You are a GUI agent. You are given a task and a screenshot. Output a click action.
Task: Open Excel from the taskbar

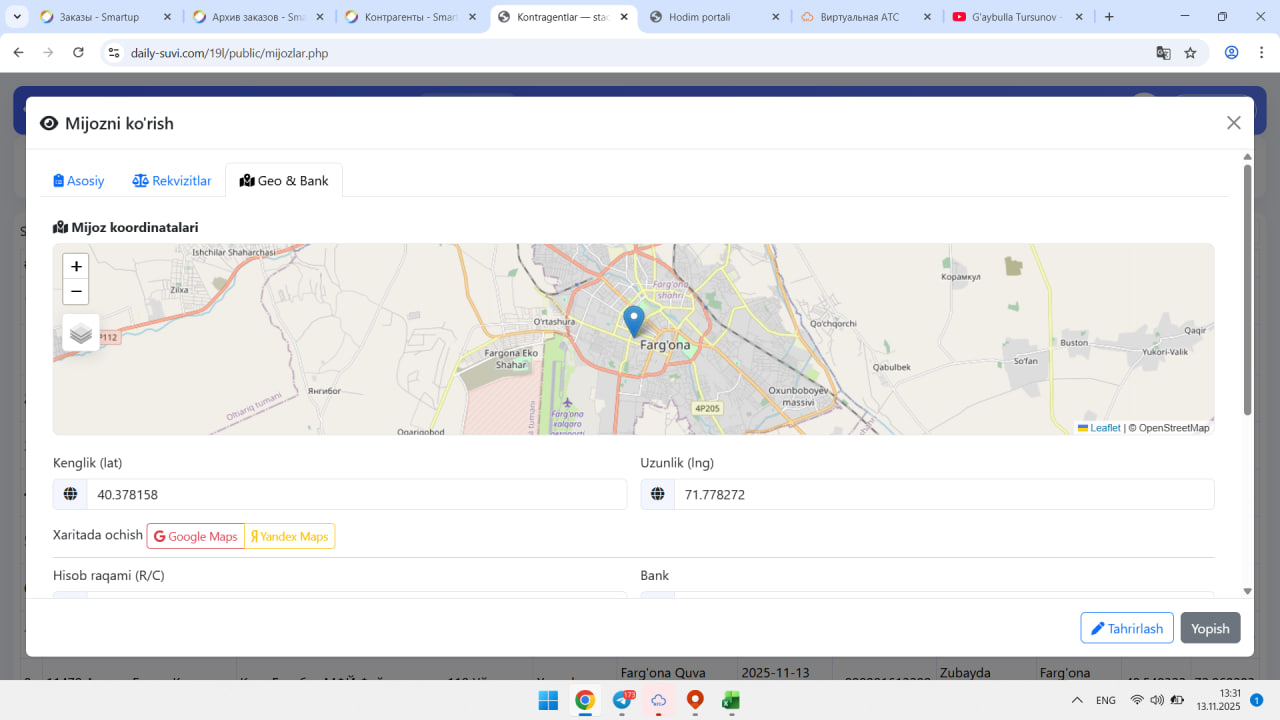pyautogui.click(x=731, y=700)
